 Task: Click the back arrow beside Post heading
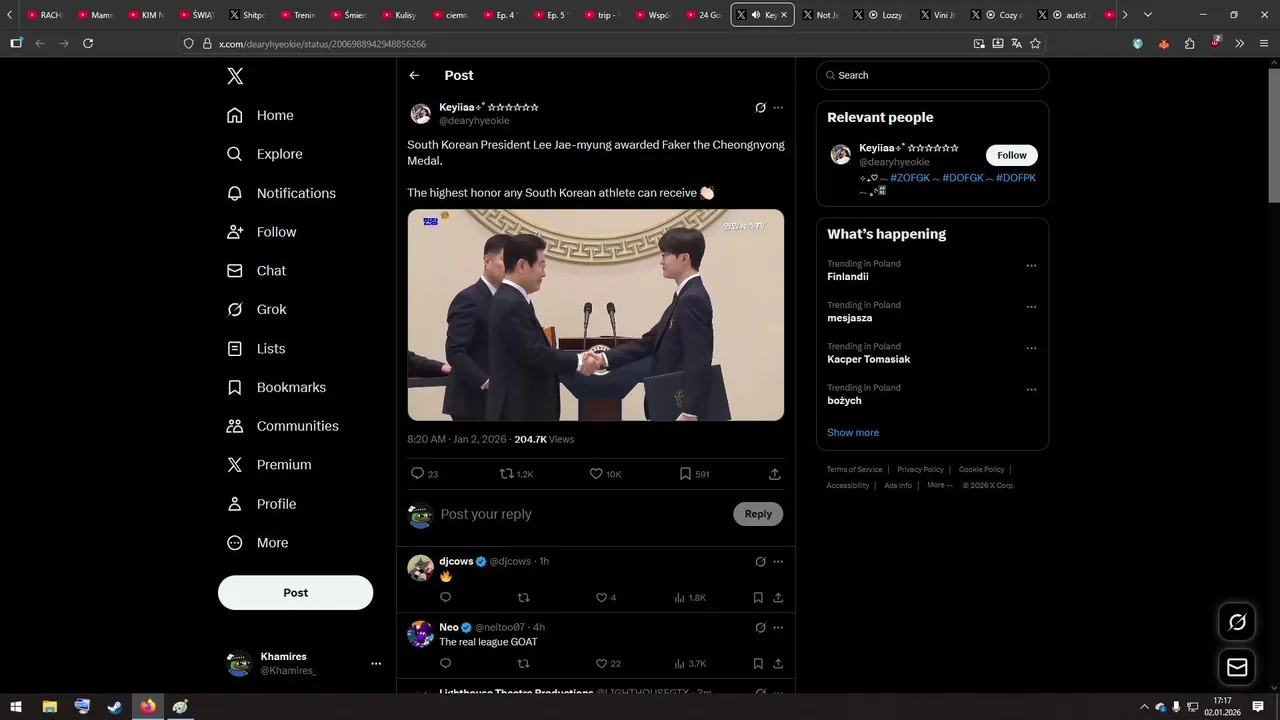[x=414, y=75]
